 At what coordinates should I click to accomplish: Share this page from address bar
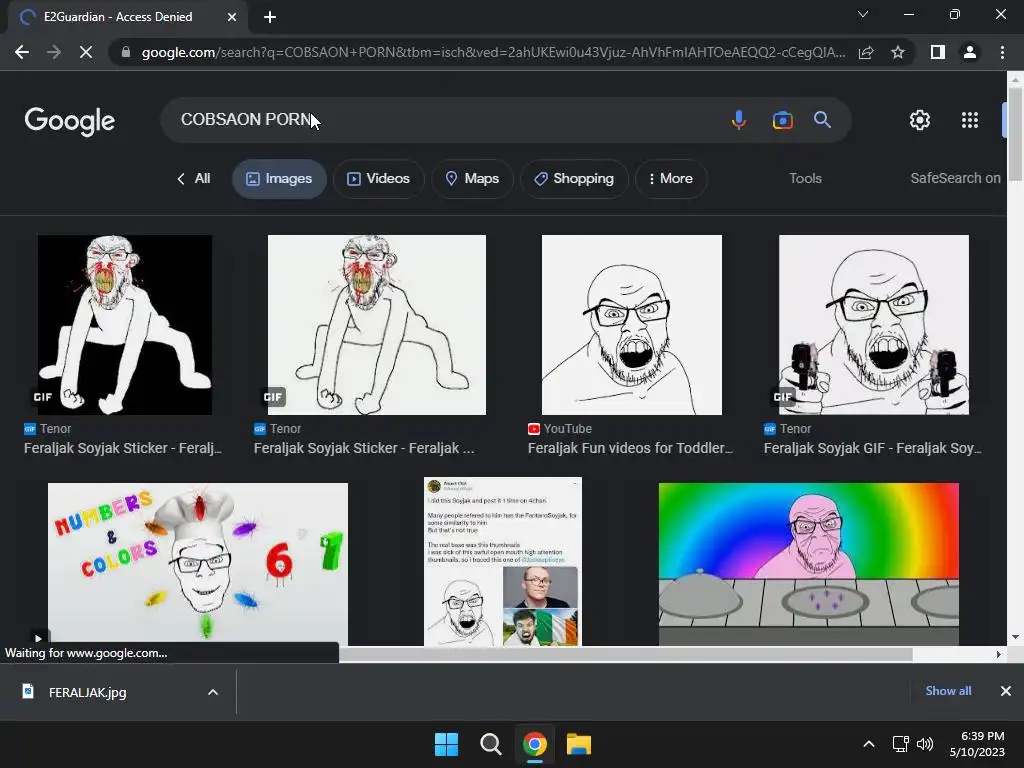(x=866, y=52)
